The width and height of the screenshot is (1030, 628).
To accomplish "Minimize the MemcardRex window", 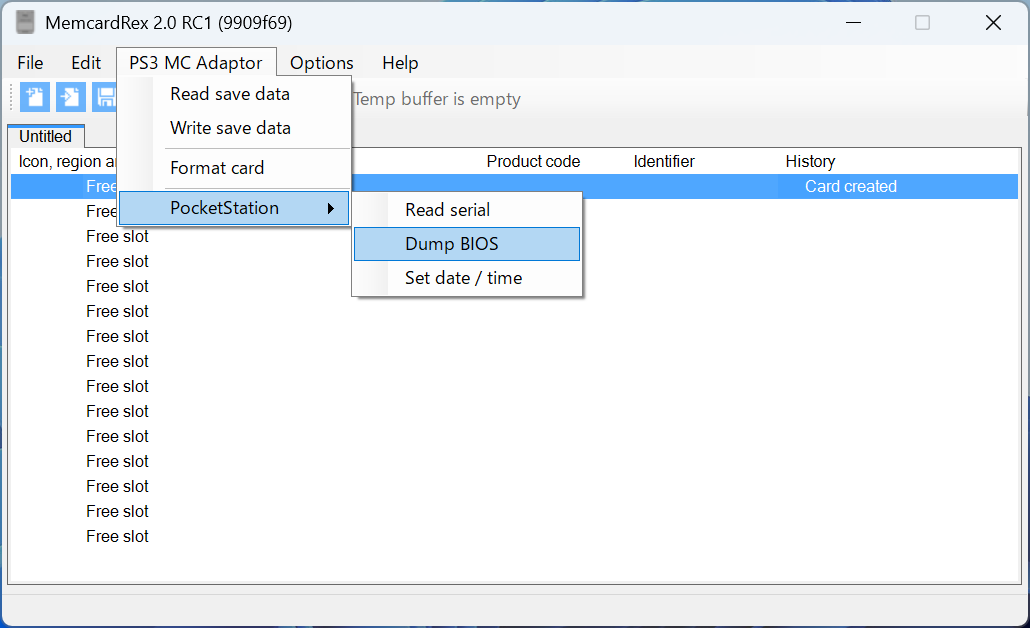I will (853, 23).
